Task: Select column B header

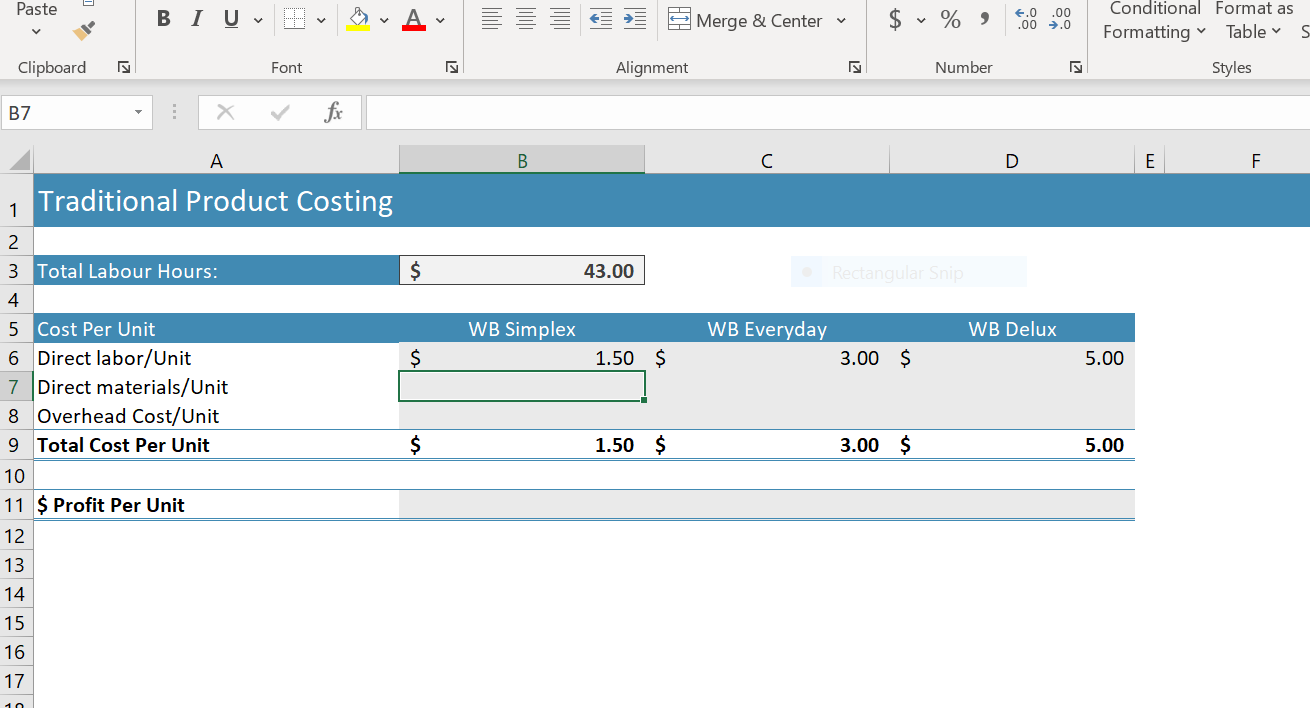Action: point(522,160)
